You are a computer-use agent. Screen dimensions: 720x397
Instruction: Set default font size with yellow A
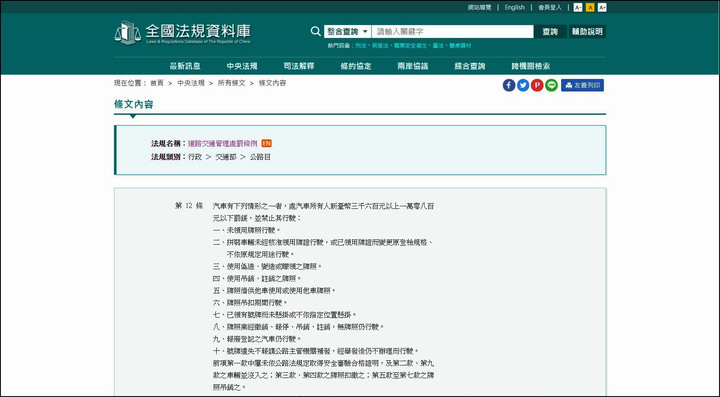tap(590, 7)
